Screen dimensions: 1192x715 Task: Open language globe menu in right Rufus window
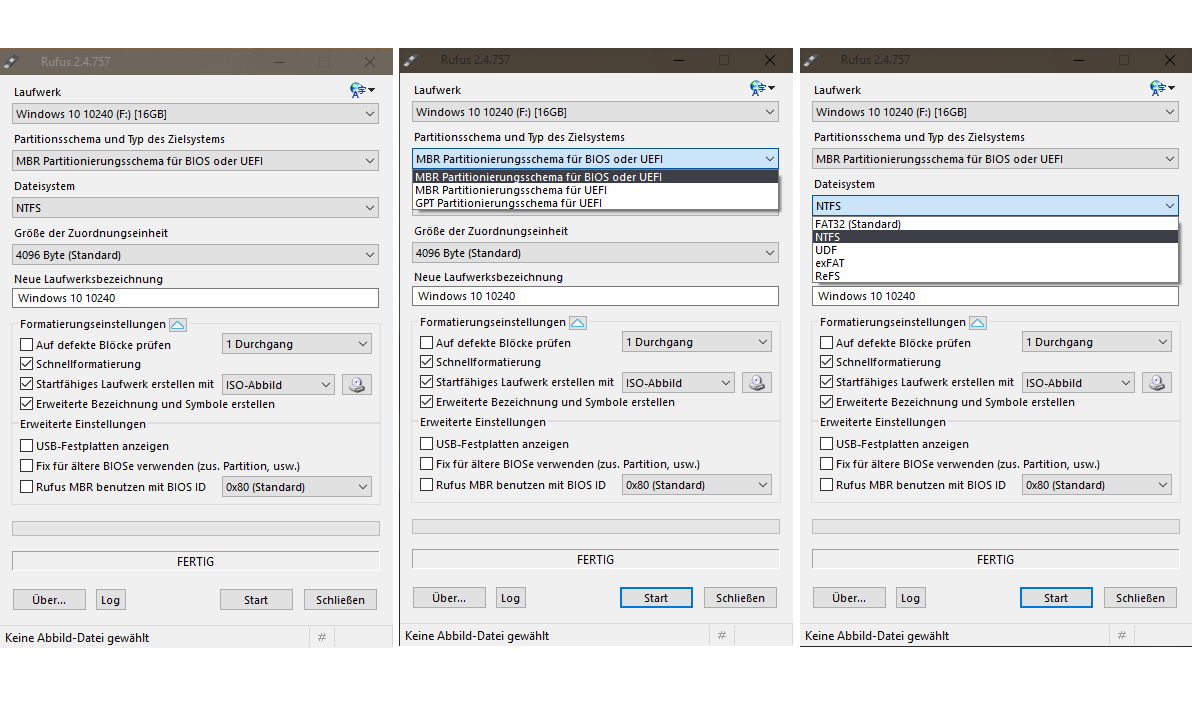1162,88
